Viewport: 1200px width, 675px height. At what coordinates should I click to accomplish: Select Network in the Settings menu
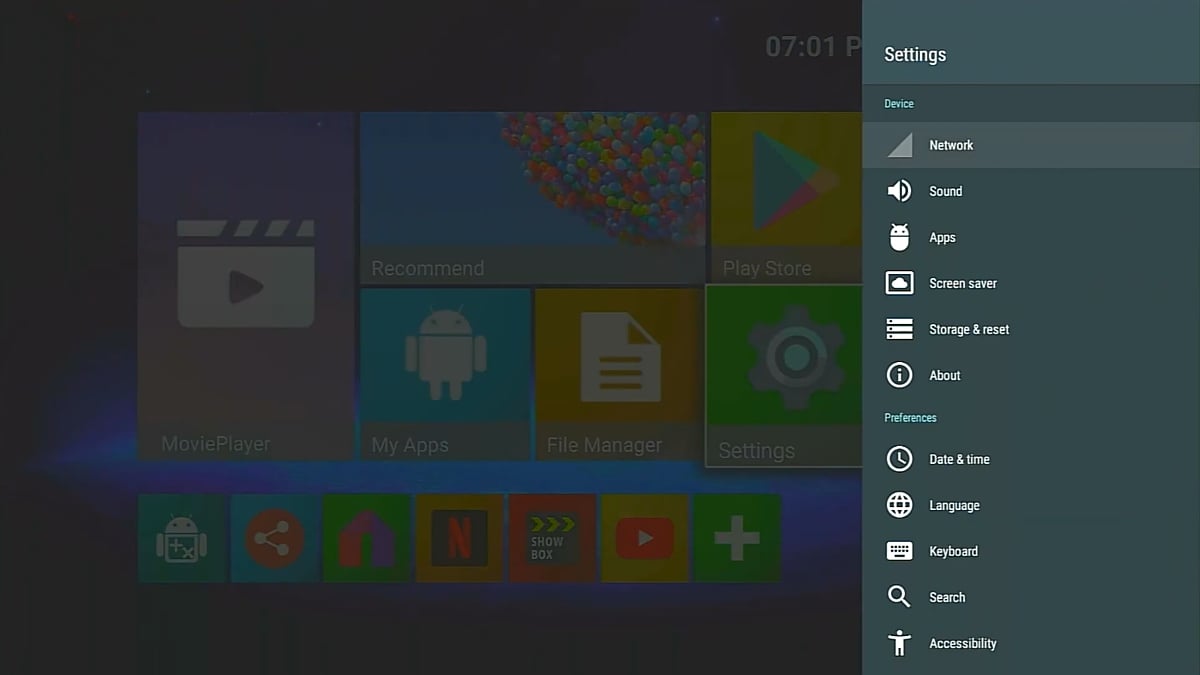(1031, 145)
